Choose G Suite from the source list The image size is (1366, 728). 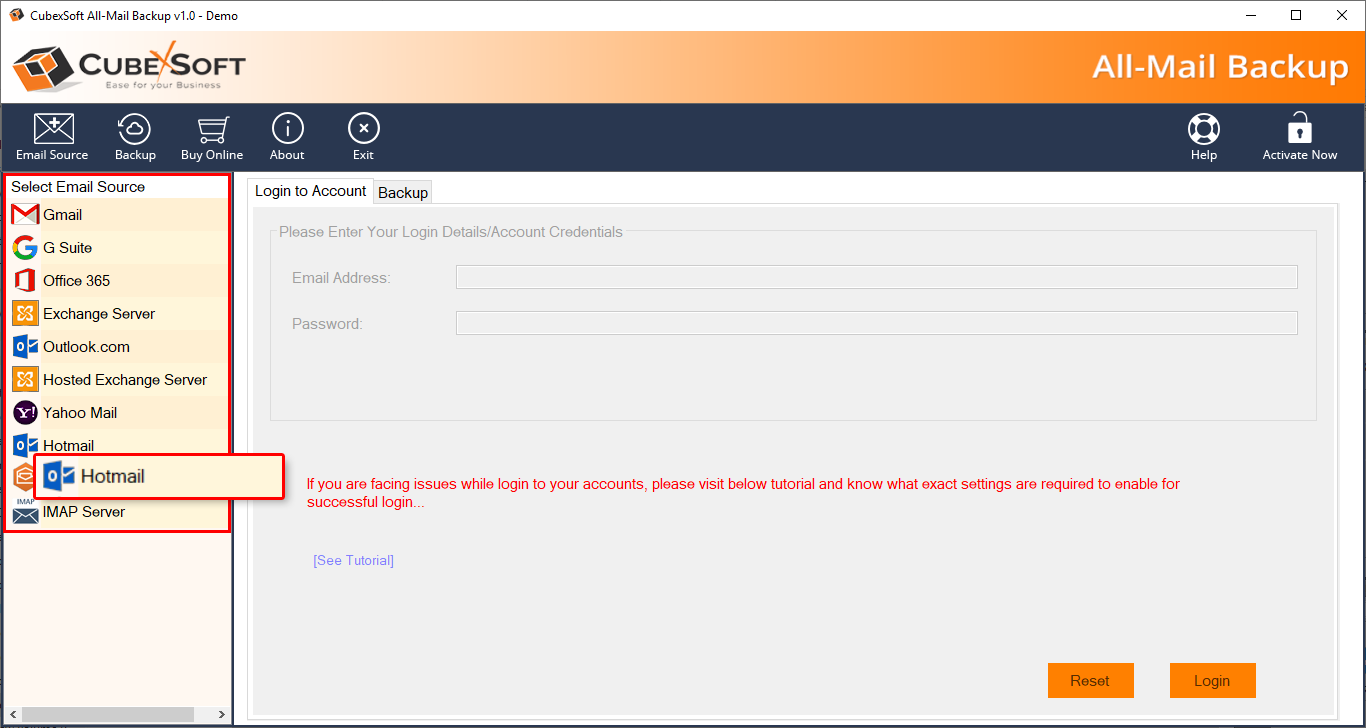pos(118,248)
